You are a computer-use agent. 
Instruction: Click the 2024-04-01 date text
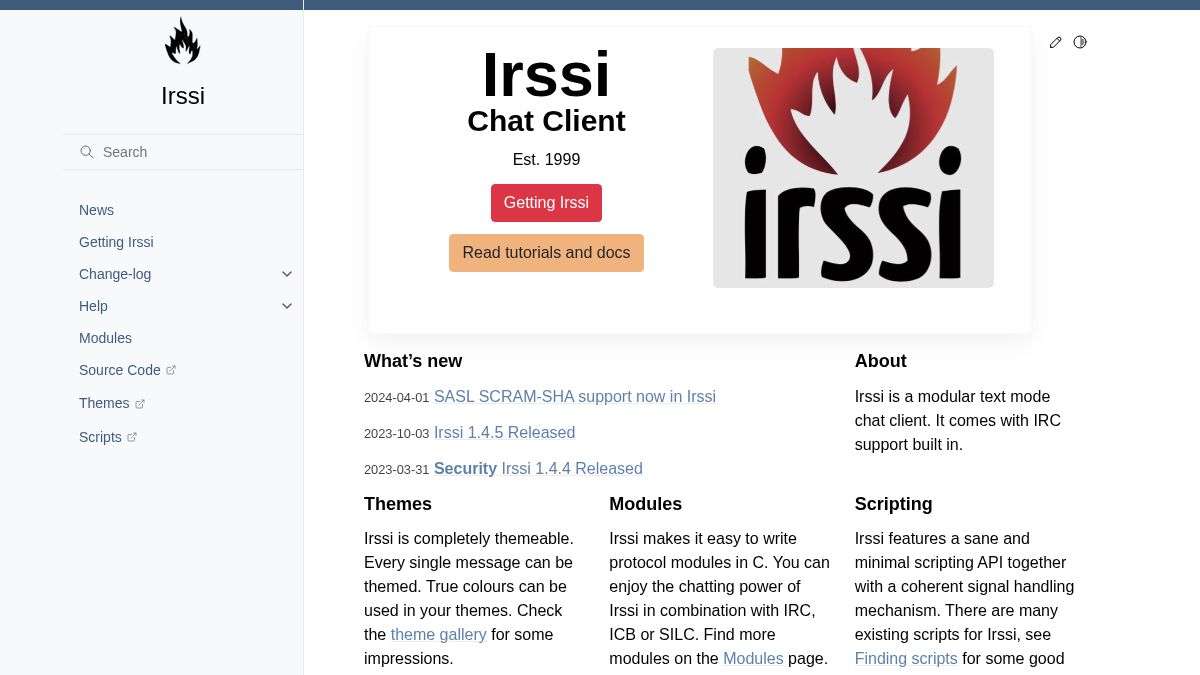396,398
